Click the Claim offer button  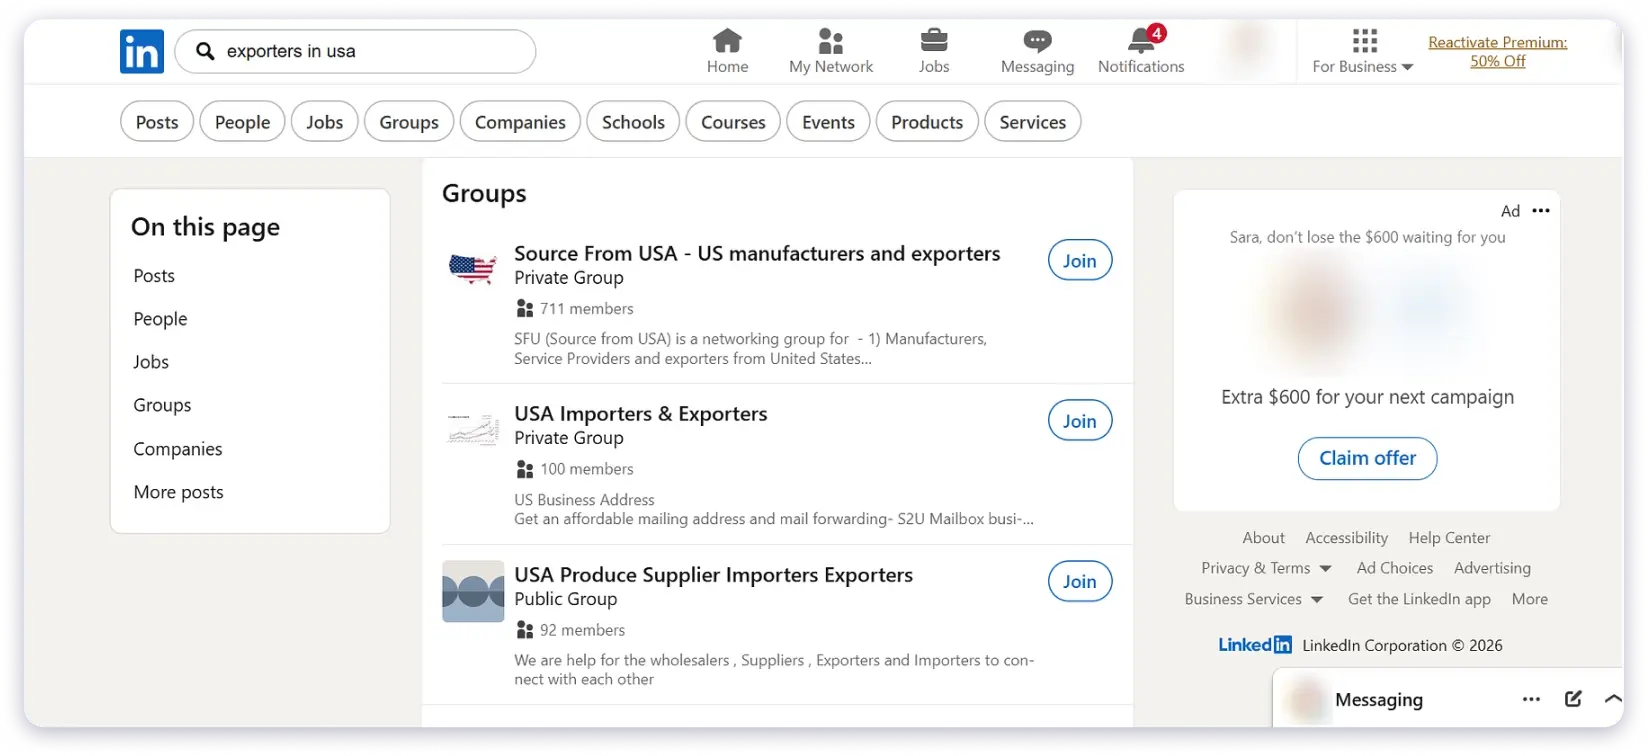pos(1367,458)
